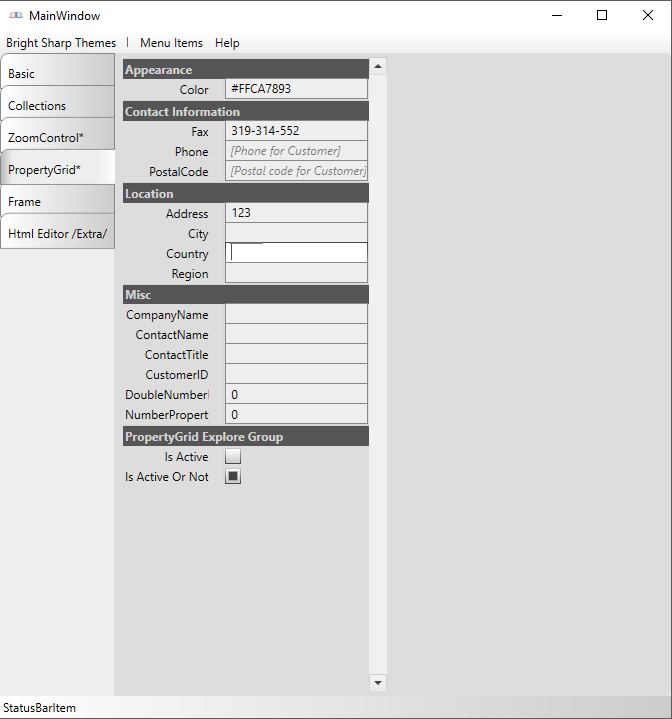This screenshot has height=719, width=672.
Task: Focus the PostalCode input field
Action: [x=296, y=171]
